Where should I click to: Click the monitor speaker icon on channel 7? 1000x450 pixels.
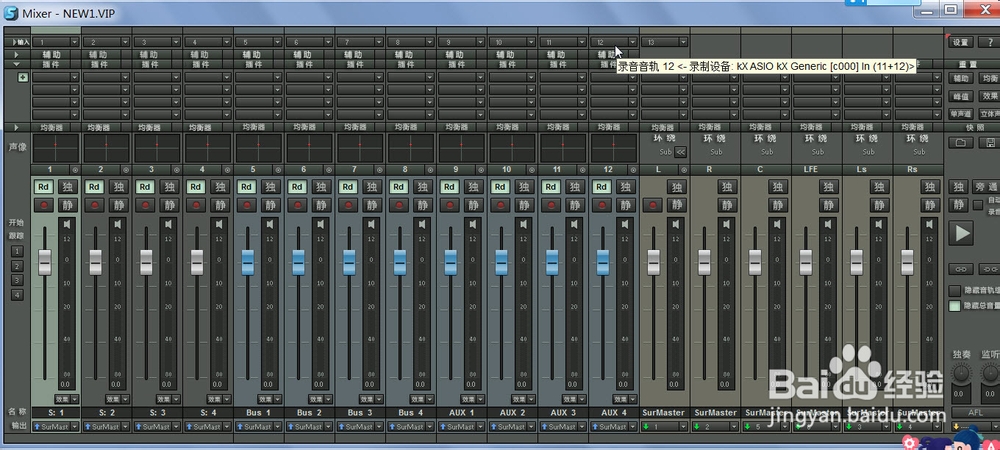click(x=371, y=224)
